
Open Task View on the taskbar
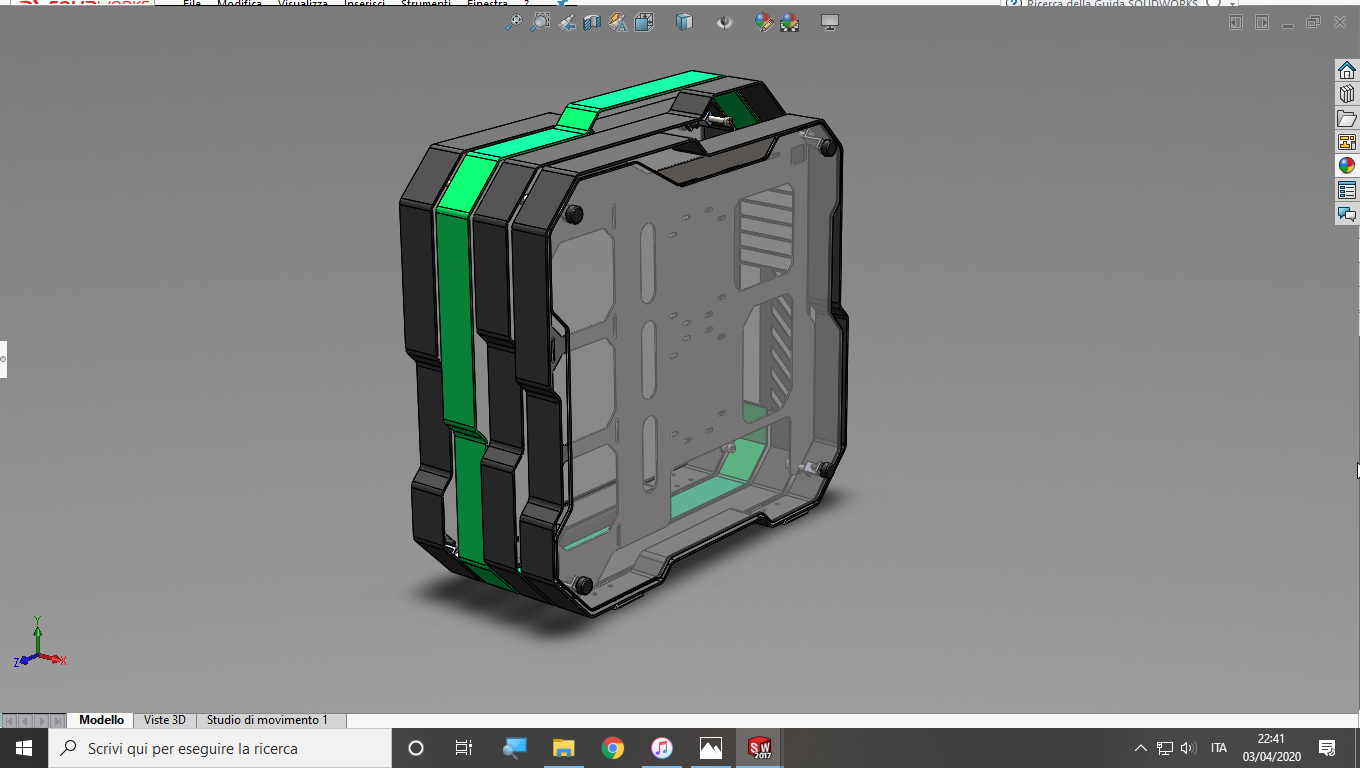pos(464,748)
